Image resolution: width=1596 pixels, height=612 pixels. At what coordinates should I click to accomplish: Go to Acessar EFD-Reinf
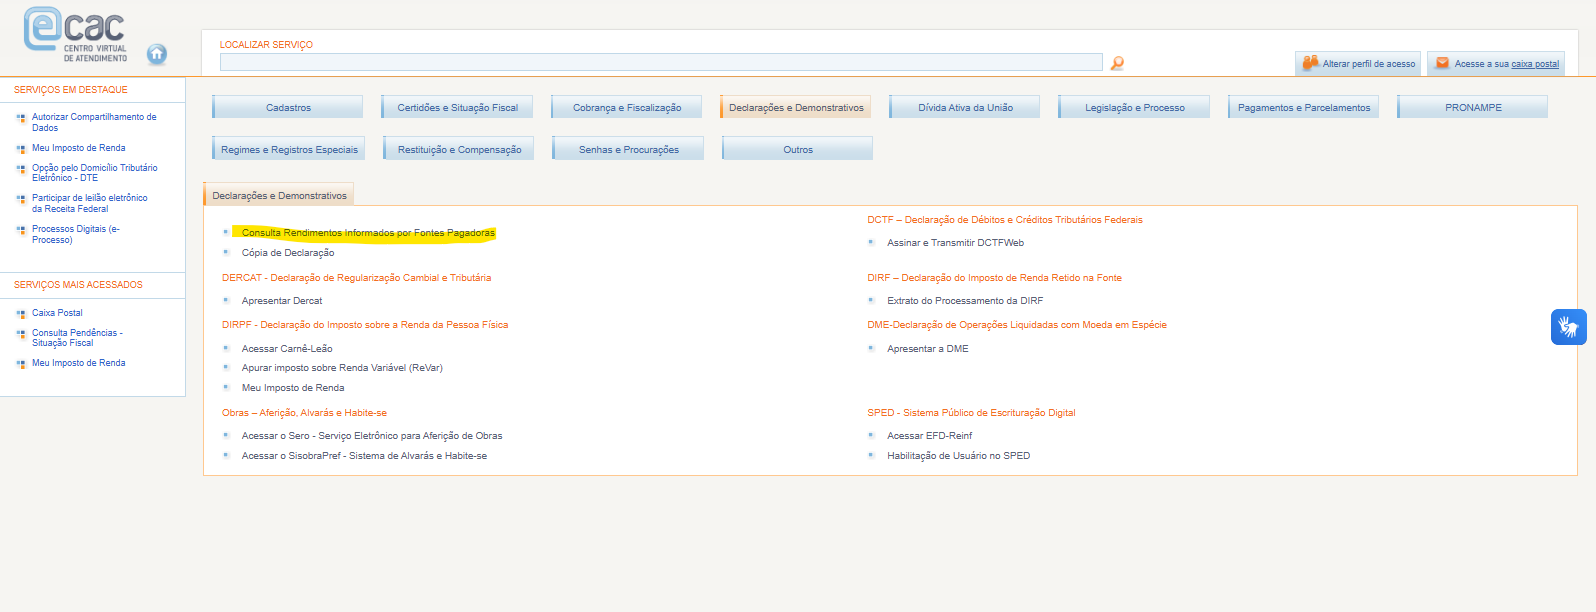pos(929,436)
